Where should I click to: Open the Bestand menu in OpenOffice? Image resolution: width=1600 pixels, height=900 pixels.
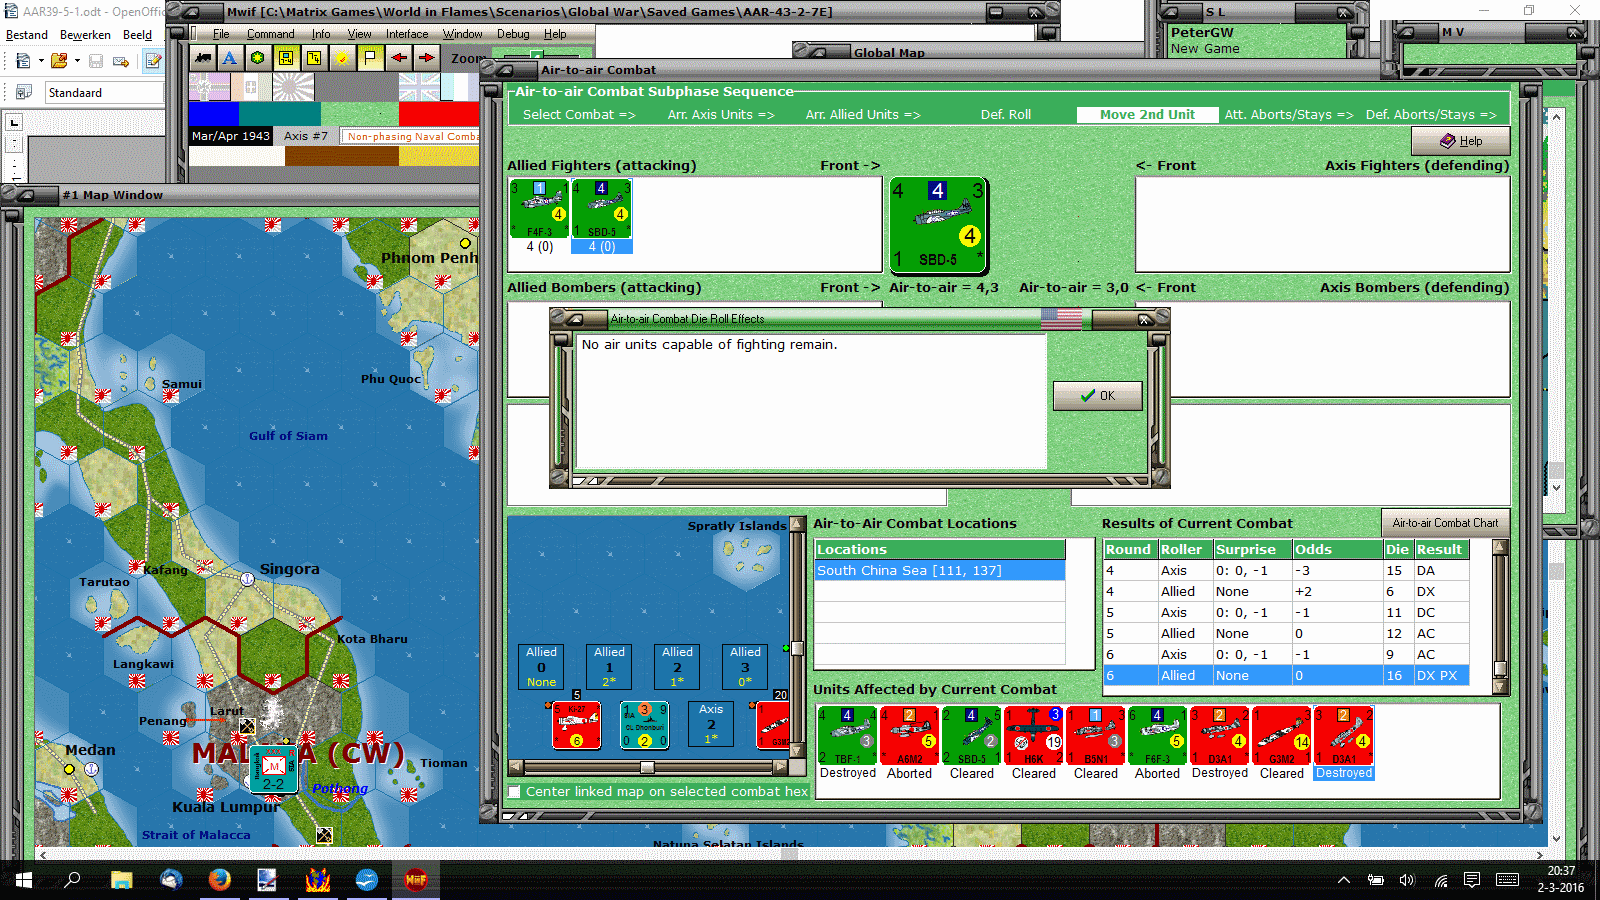pos(27,35)
